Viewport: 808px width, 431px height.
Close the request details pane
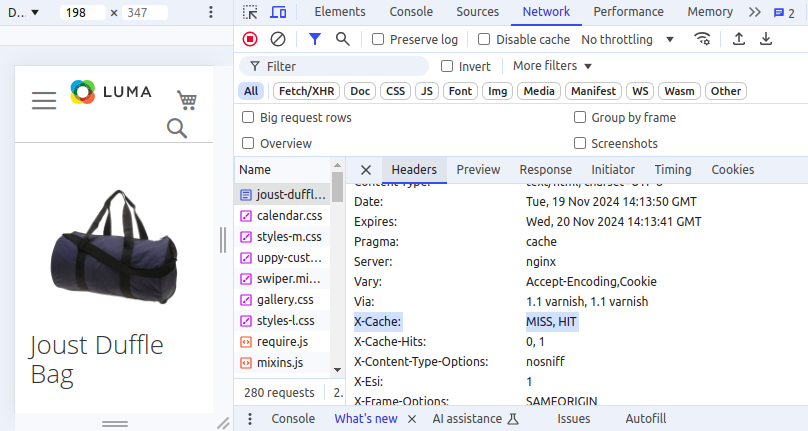[366, 170]
